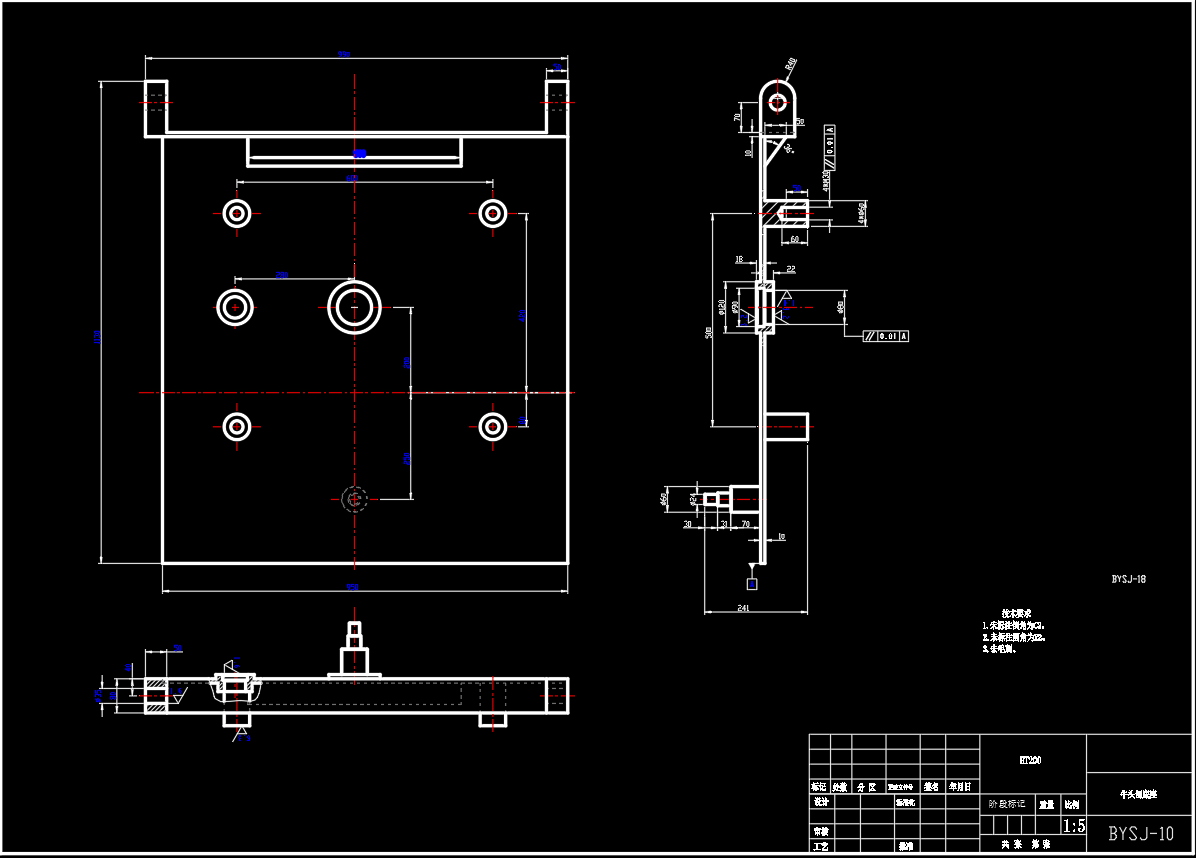Select the top-right mounting hole circle
The image size is (1196, 858).
[491, 213]
